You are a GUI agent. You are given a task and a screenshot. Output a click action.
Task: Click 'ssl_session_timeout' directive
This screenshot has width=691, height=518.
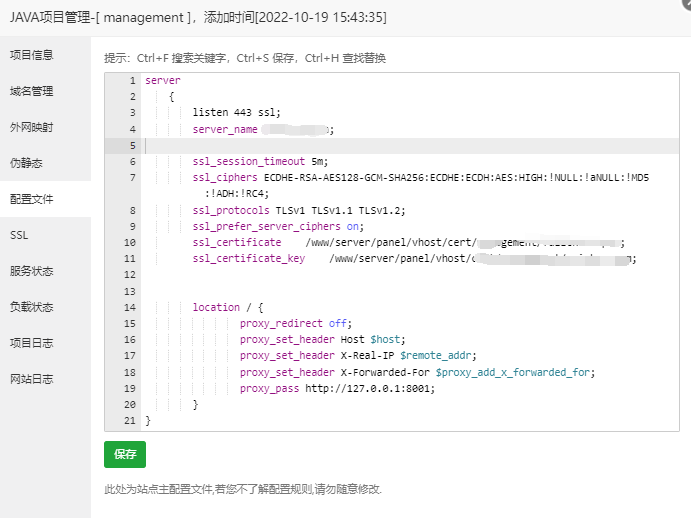(249, 162)
